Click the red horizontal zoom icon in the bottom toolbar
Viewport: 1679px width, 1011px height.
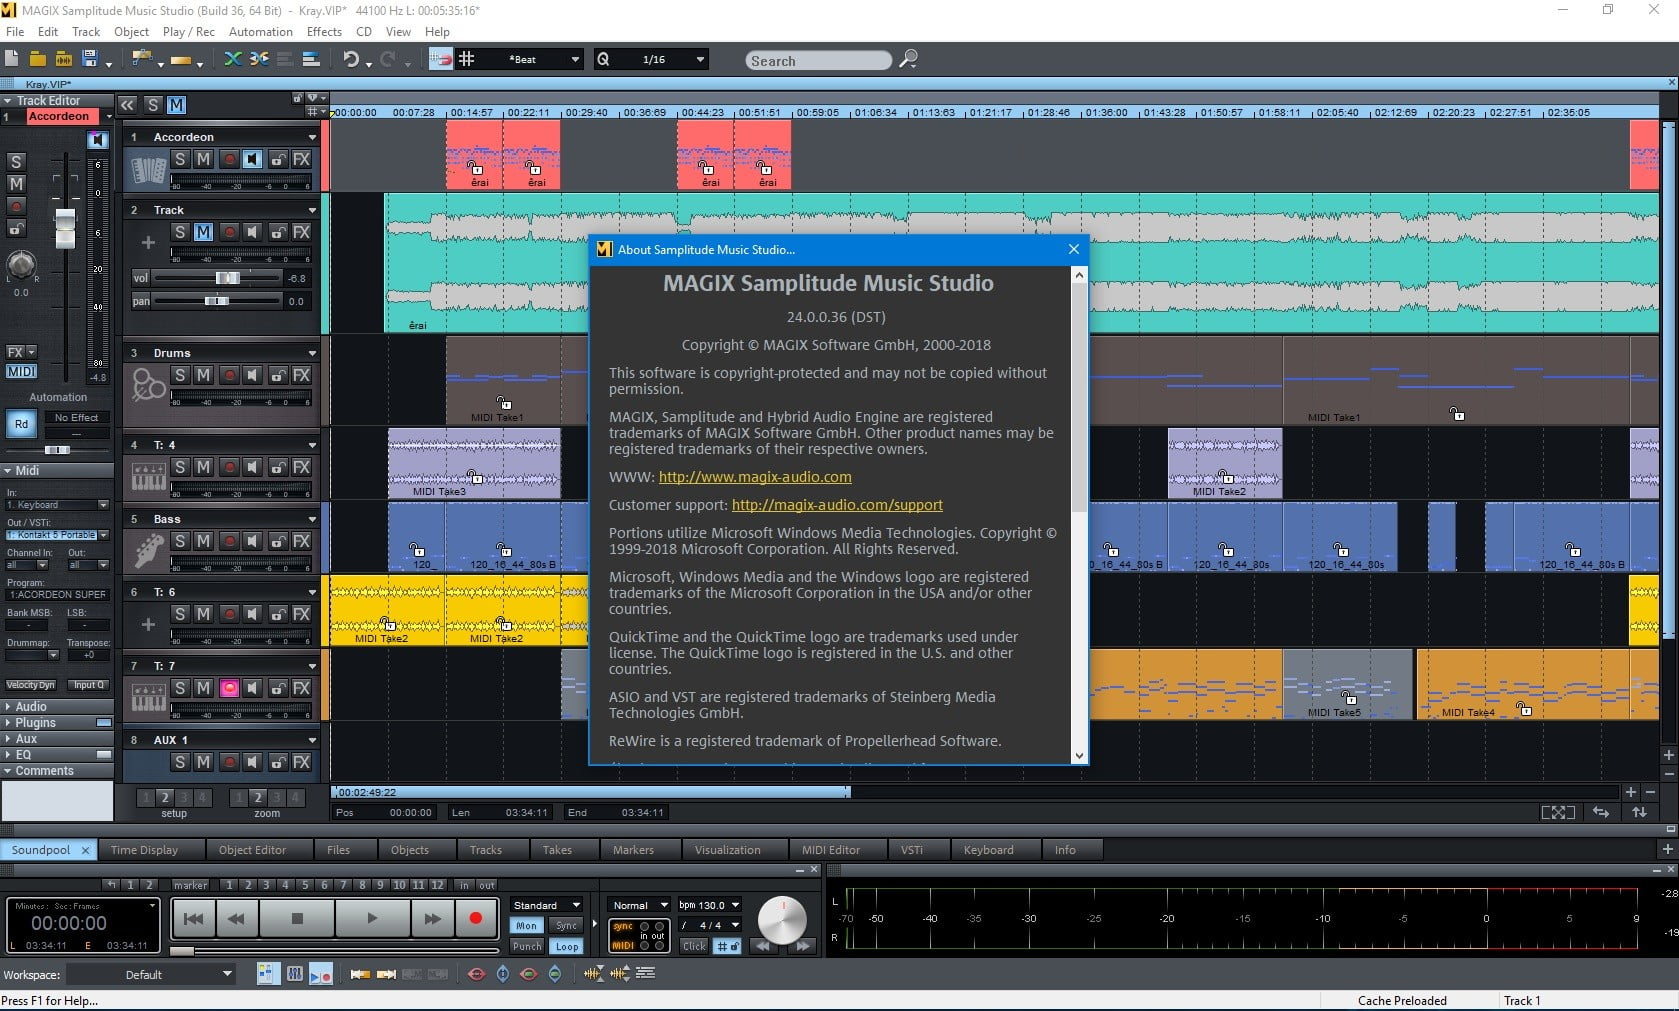pyautogui.click(x=477, y=973)
